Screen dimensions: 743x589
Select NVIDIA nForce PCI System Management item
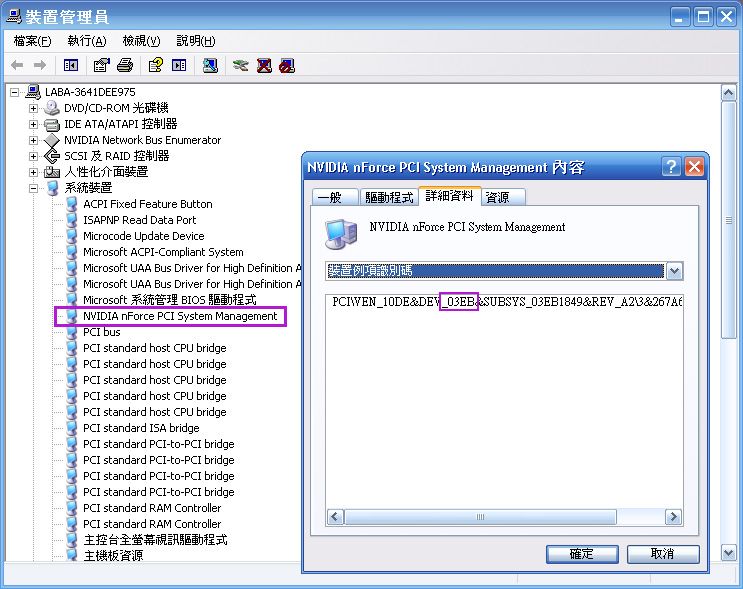tap(180, 317)
